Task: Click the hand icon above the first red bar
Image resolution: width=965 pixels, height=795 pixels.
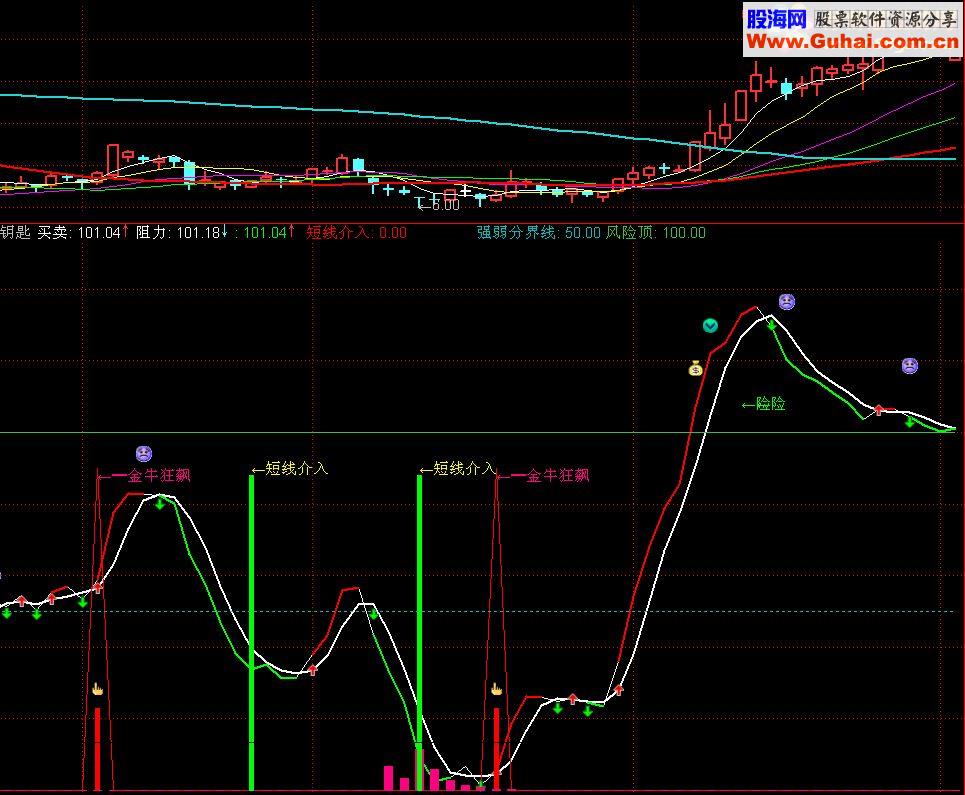Action: click(97, 689)
